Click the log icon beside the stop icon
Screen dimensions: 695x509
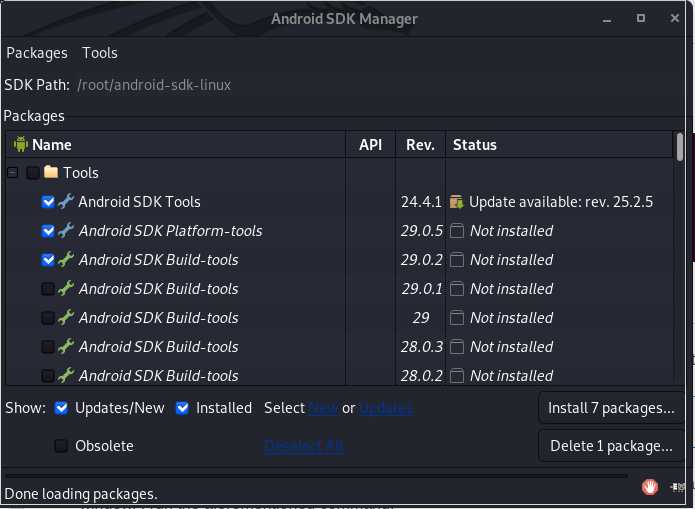click(677, 487)
